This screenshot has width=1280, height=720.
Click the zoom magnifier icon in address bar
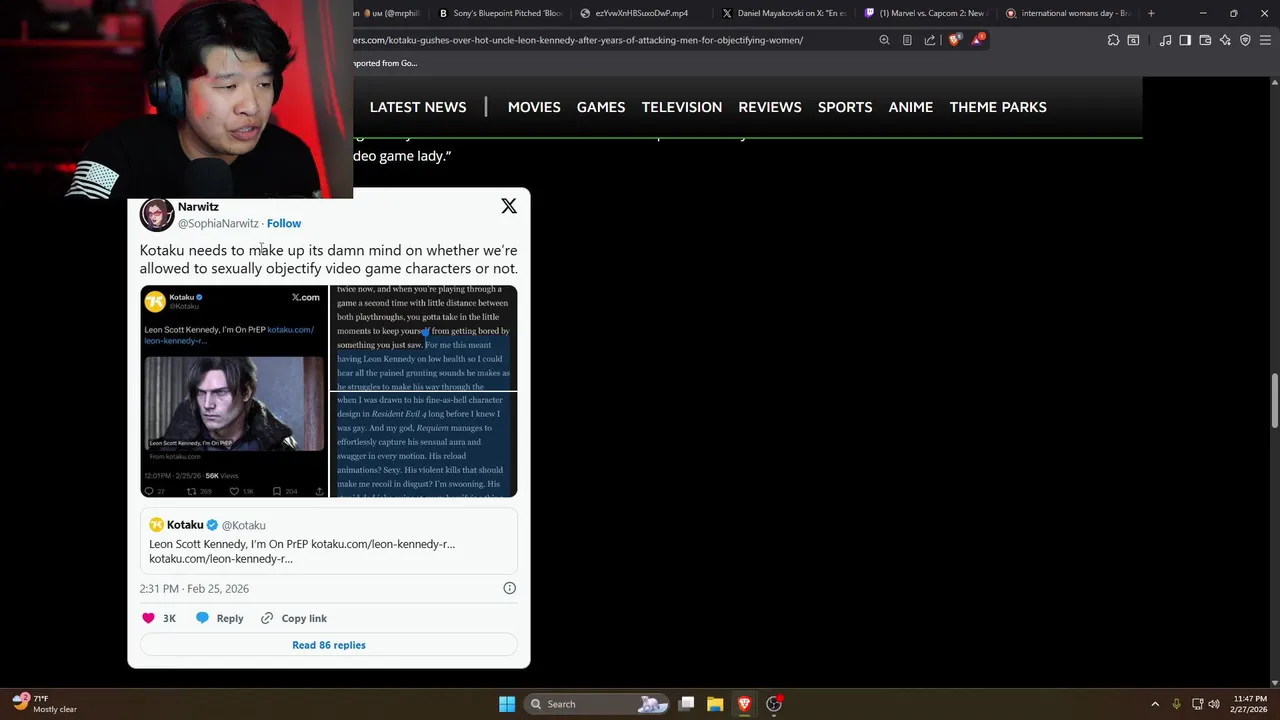[884, 40]
